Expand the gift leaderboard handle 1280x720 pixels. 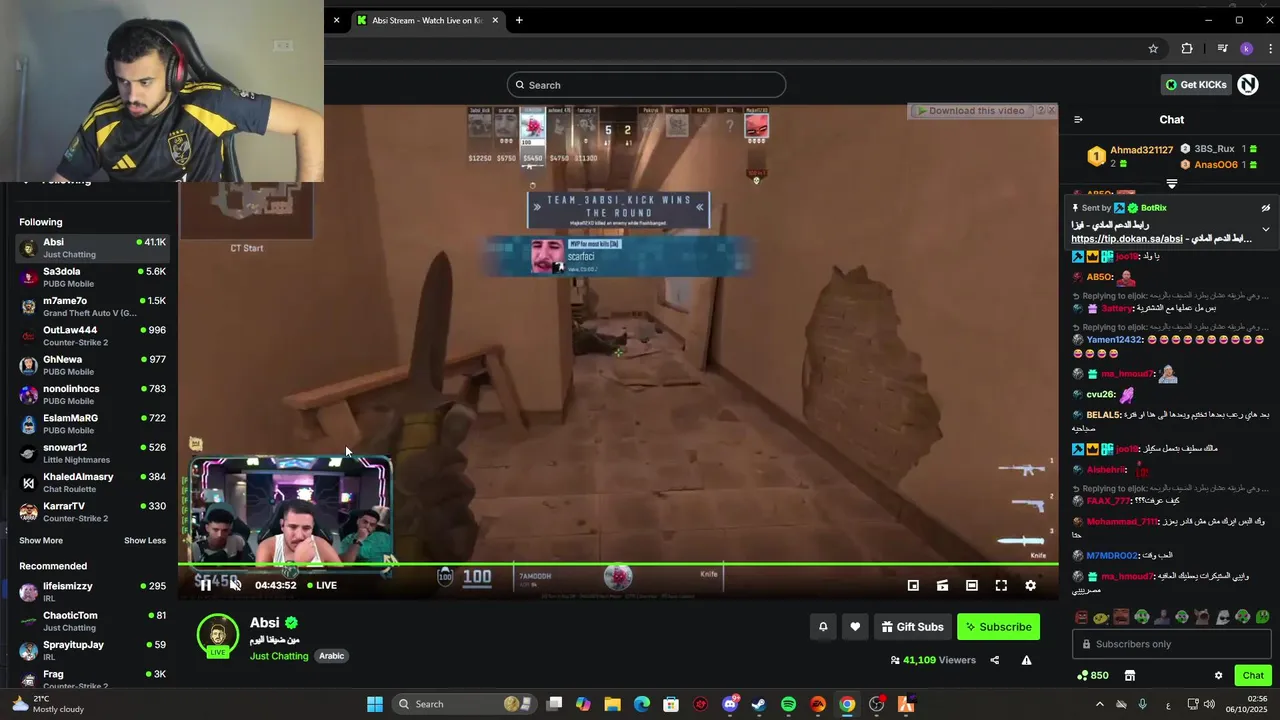click(1172, 184)
